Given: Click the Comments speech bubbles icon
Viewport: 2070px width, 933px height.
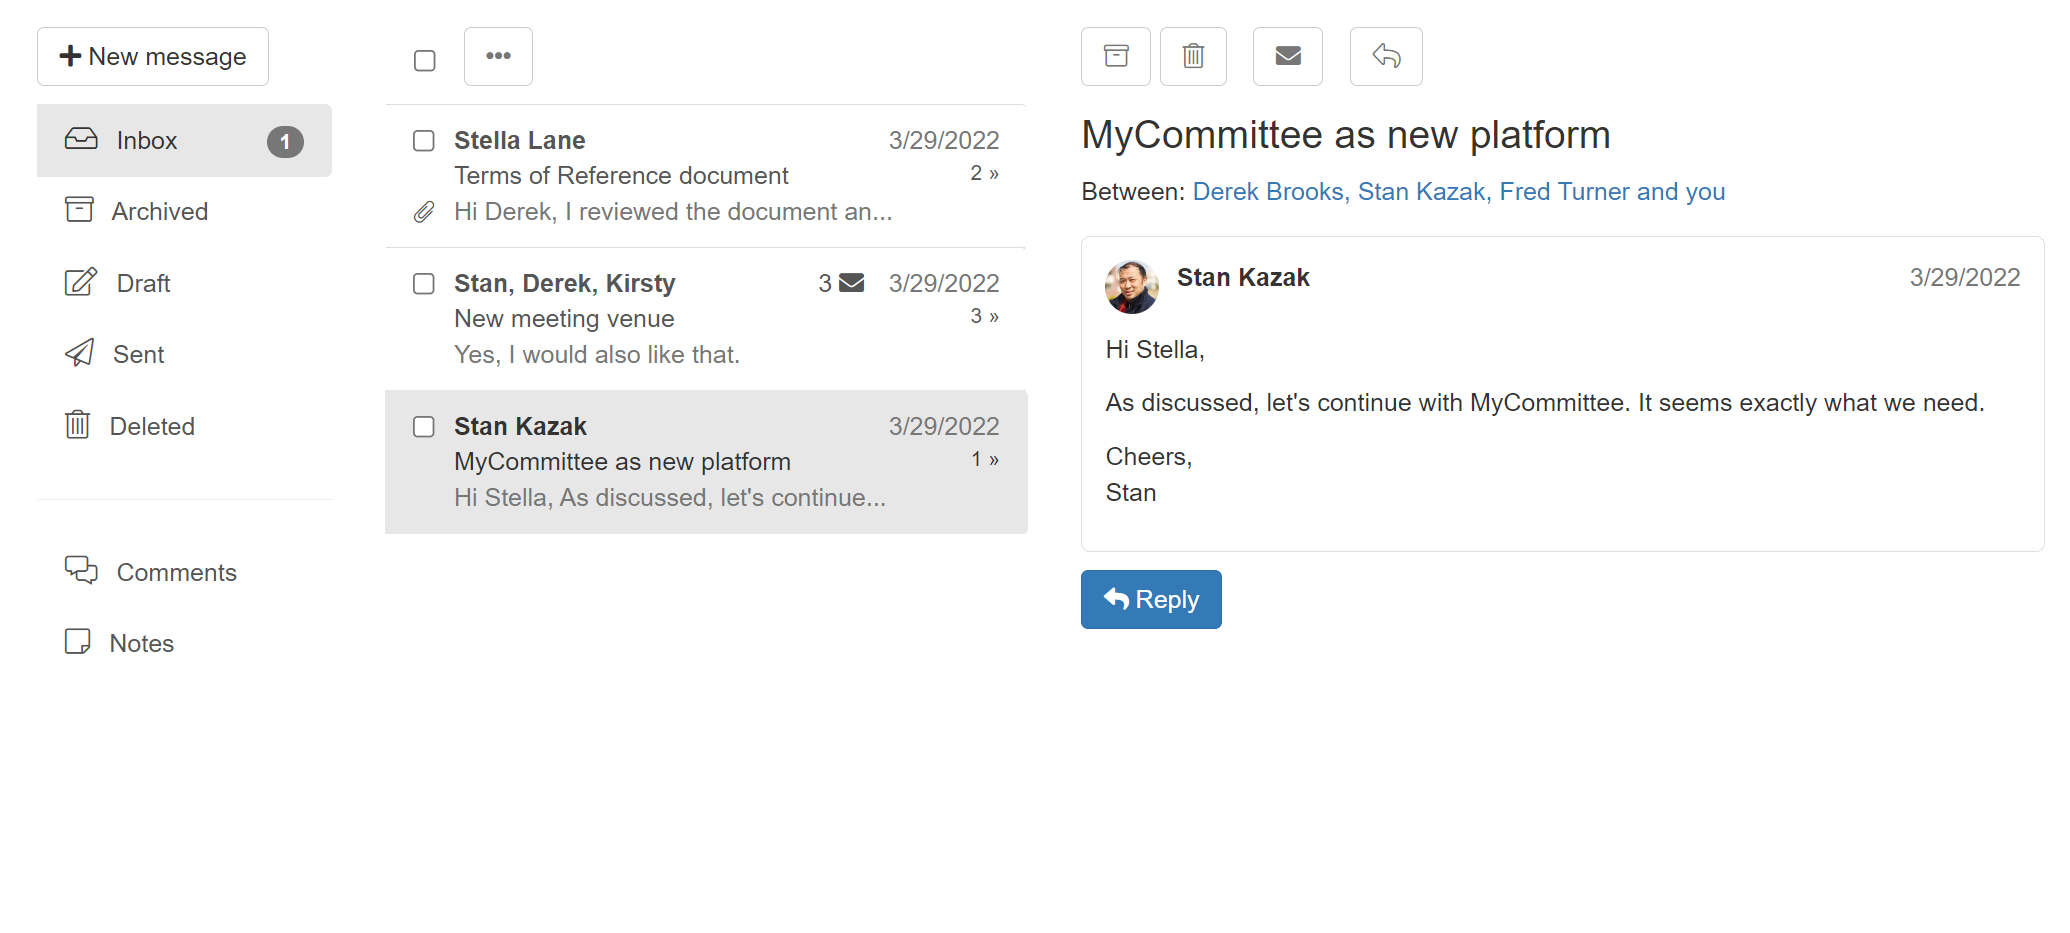Looking at the screenshot, I should tap(81, 570).
